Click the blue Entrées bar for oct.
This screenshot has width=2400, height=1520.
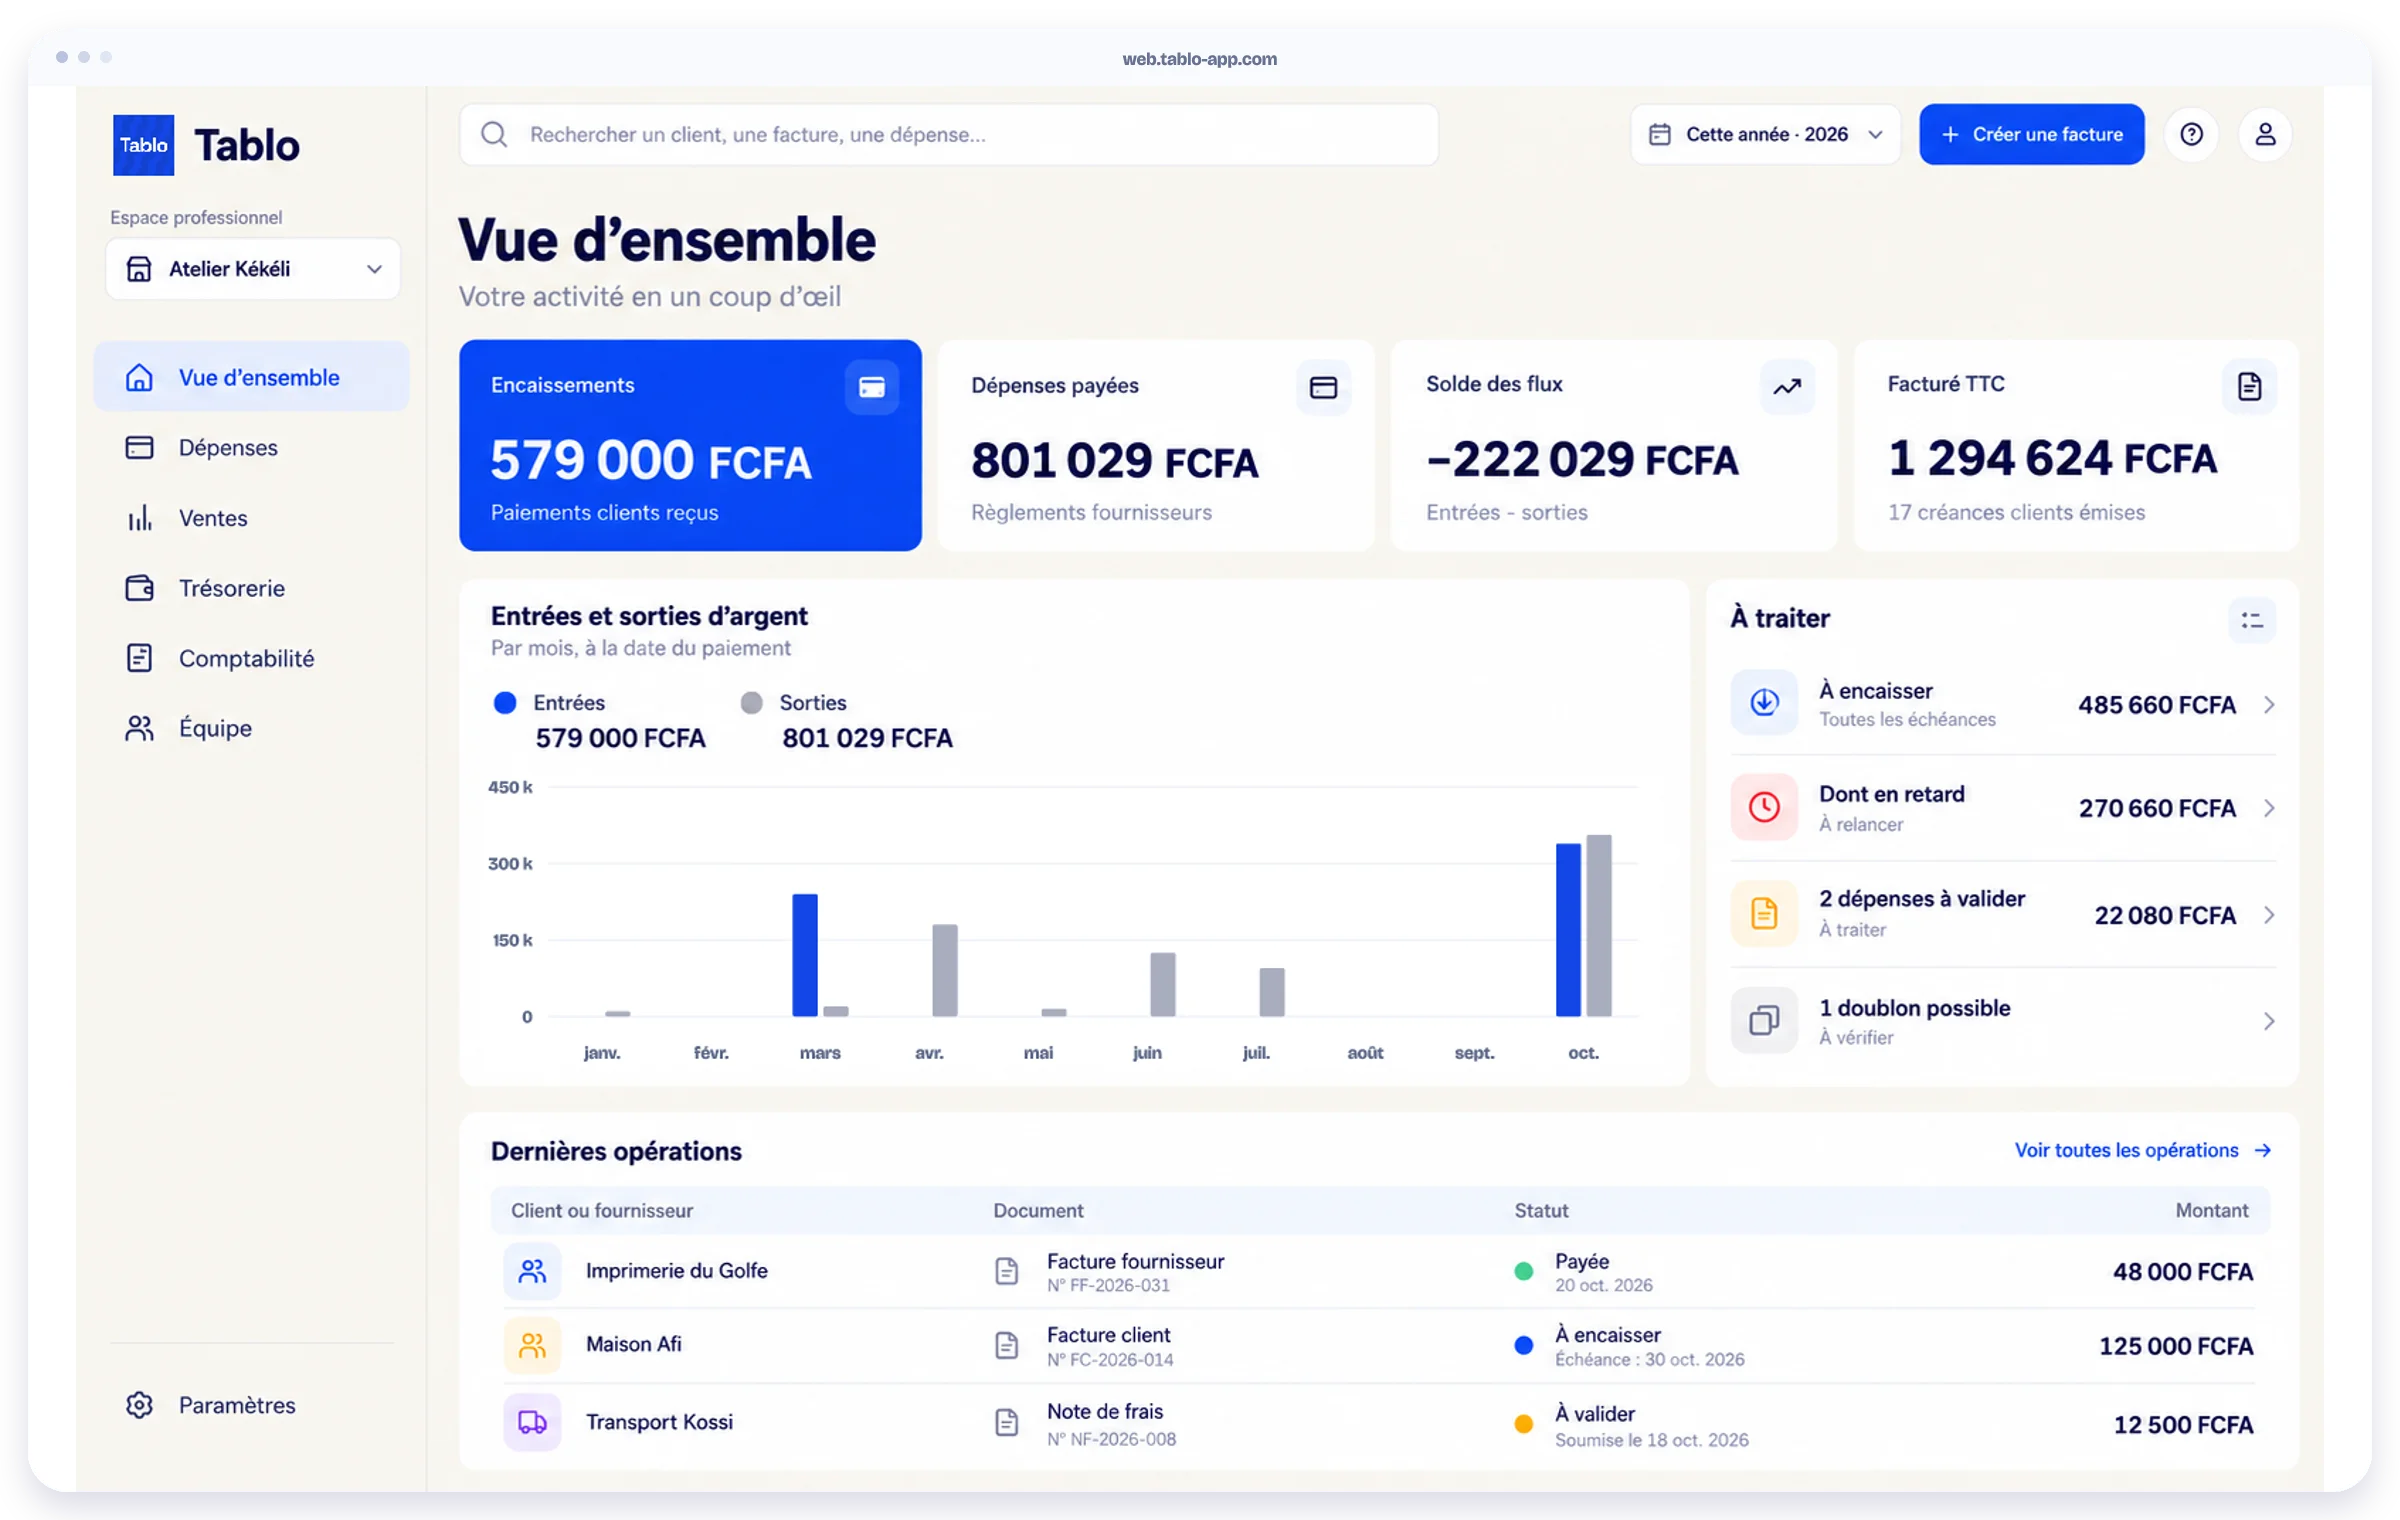1567,929
